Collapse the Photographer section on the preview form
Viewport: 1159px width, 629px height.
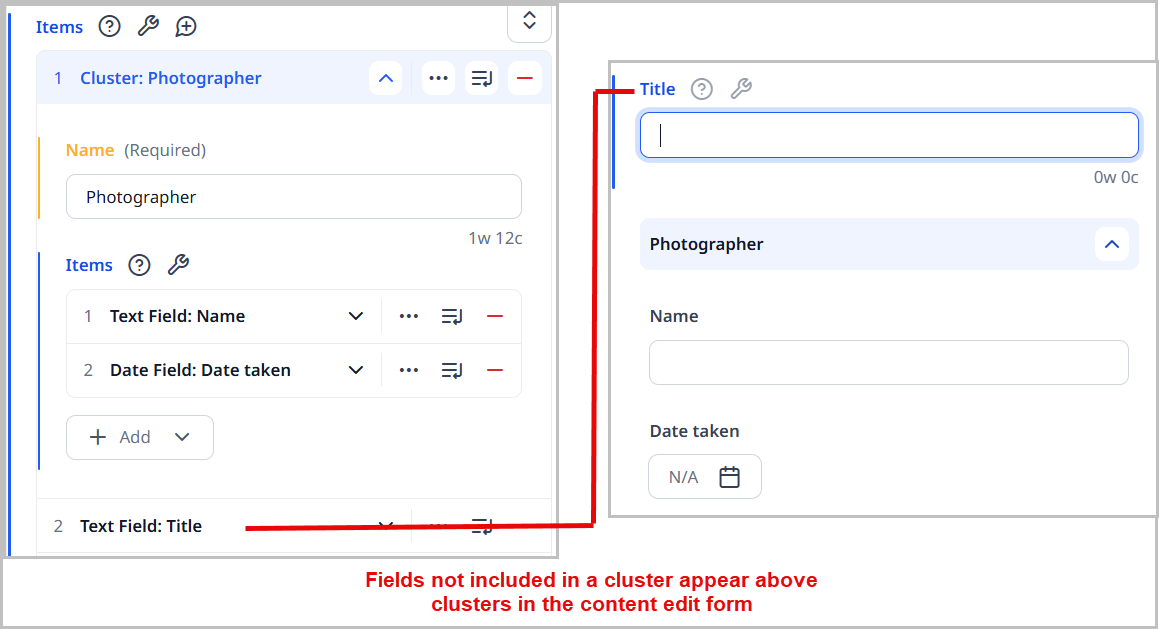point(1112,244)
